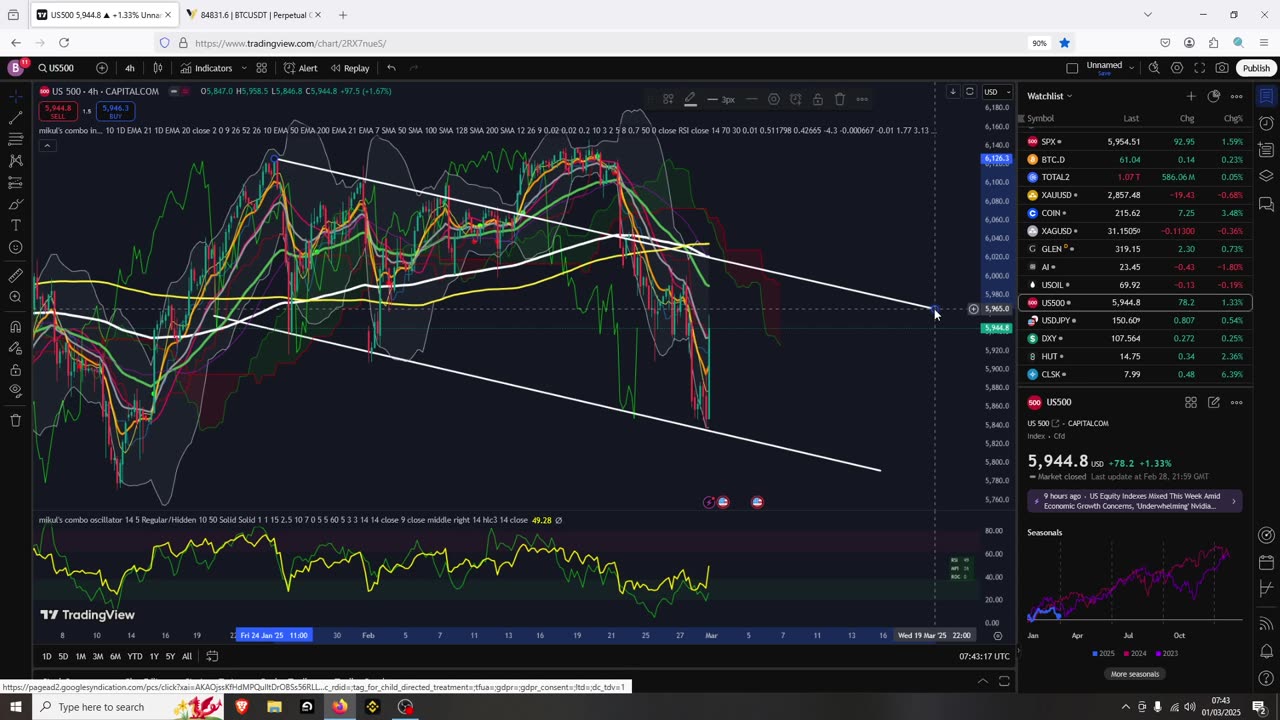Open a new browser tab
The height and width of the screenshot is (720, 1280).
tap(343, 15)
